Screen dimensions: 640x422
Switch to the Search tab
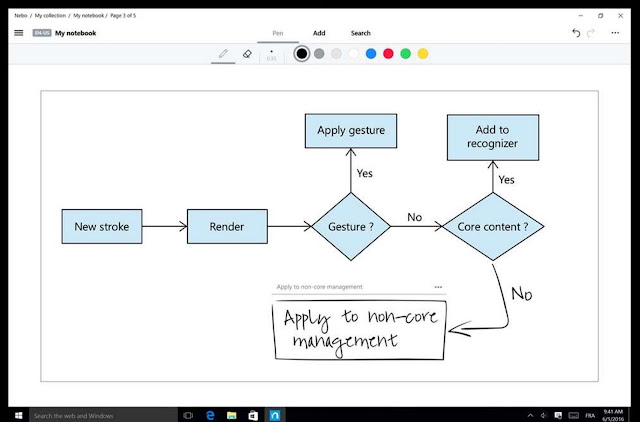[360, 33]
